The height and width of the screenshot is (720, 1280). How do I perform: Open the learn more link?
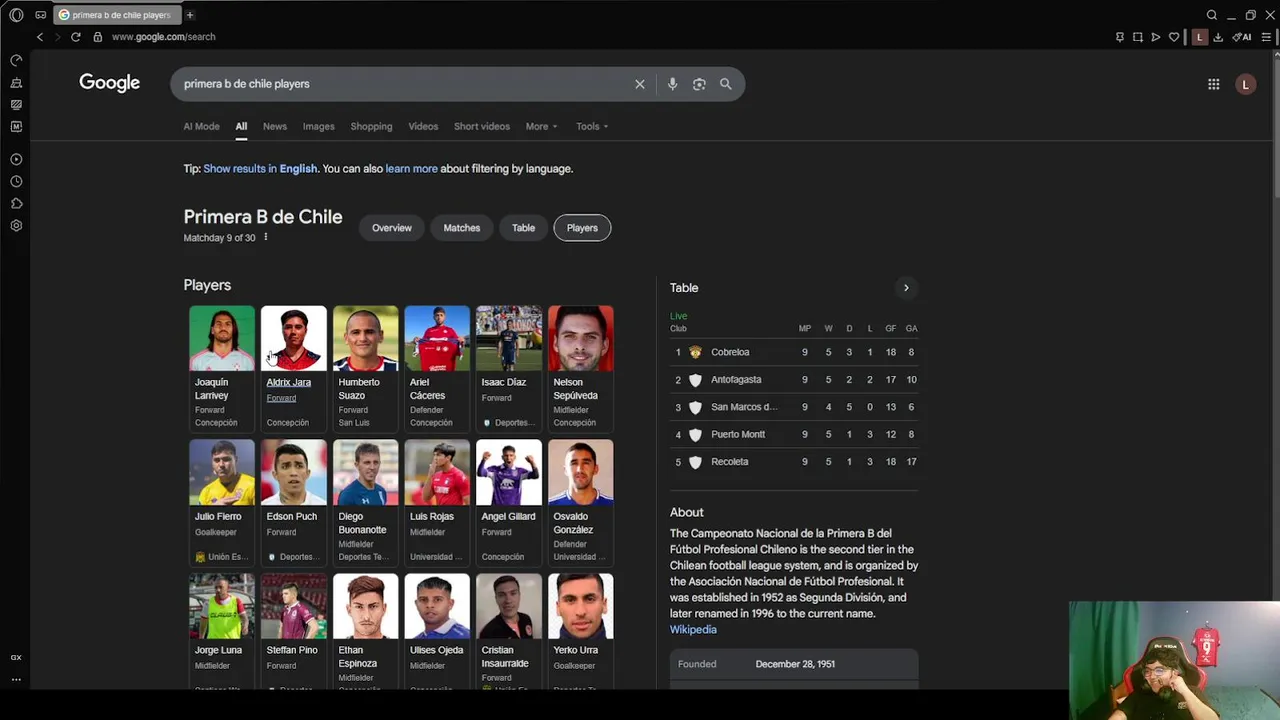pyautogui.click(x=411, y=169)
